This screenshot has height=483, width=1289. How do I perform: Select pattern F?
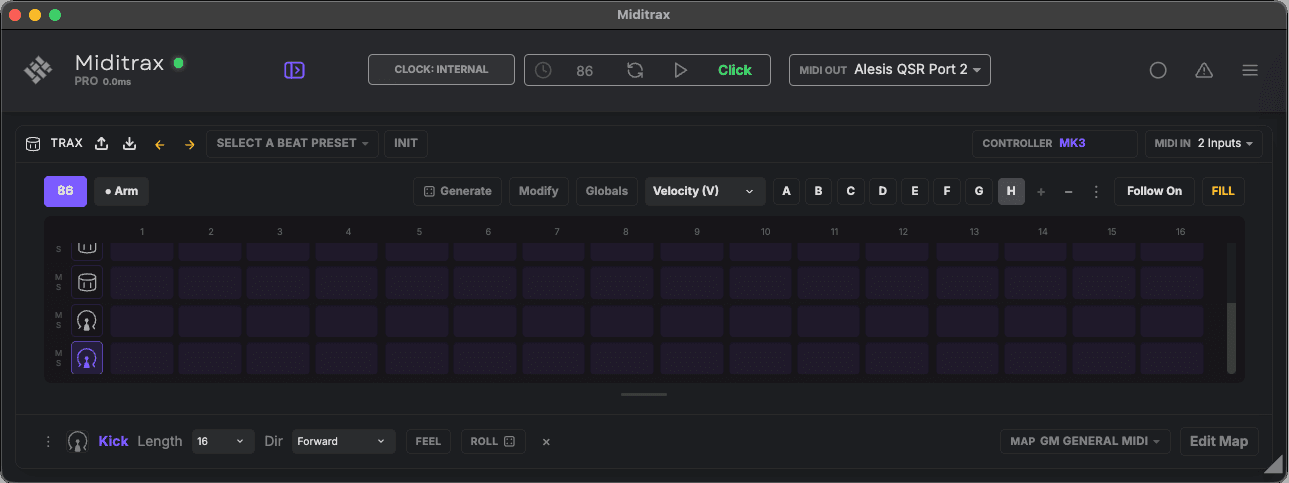(x=947, y=191)
